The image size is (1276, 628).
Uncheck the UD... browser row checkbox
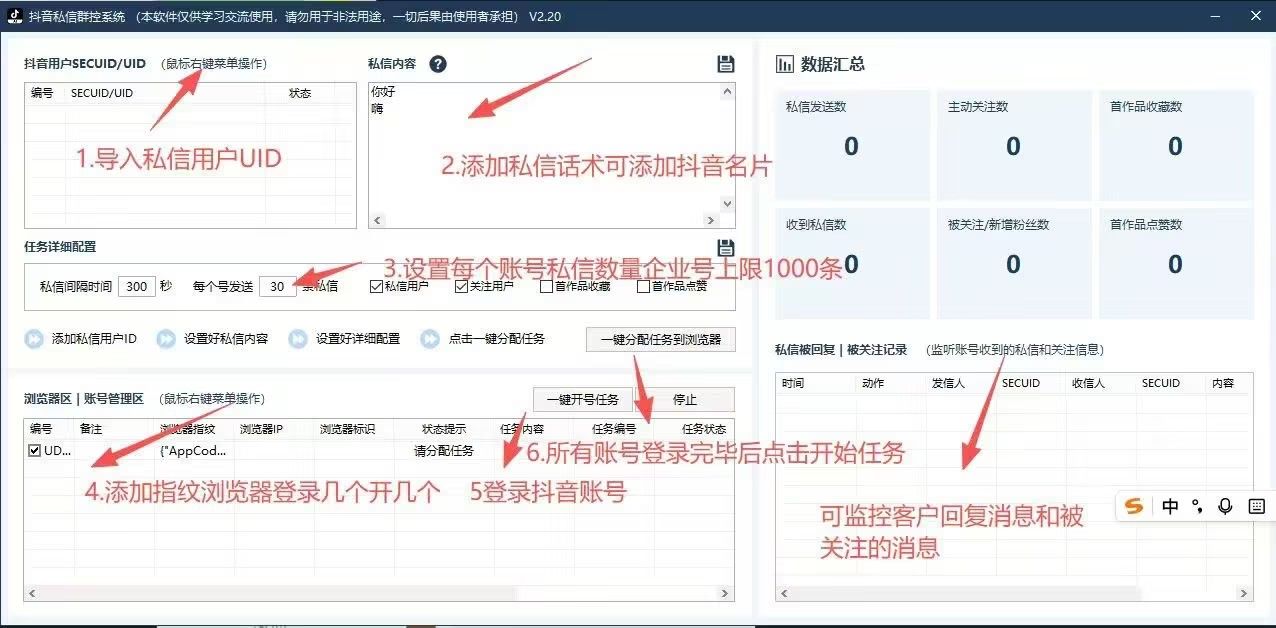35,451
